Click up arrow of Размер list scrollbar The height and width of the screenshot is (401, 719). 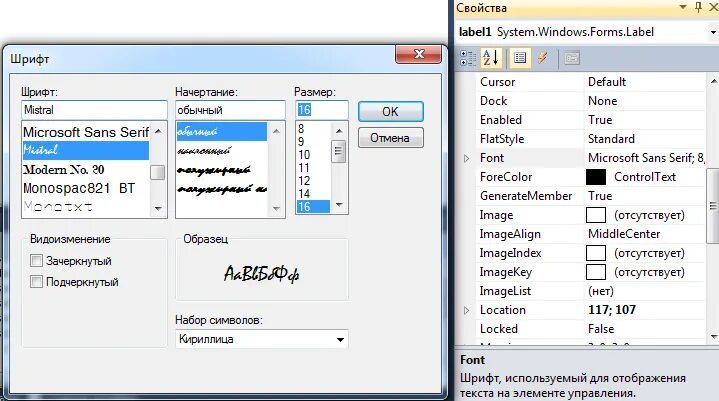pyautogui.click(x=339, y=131)
